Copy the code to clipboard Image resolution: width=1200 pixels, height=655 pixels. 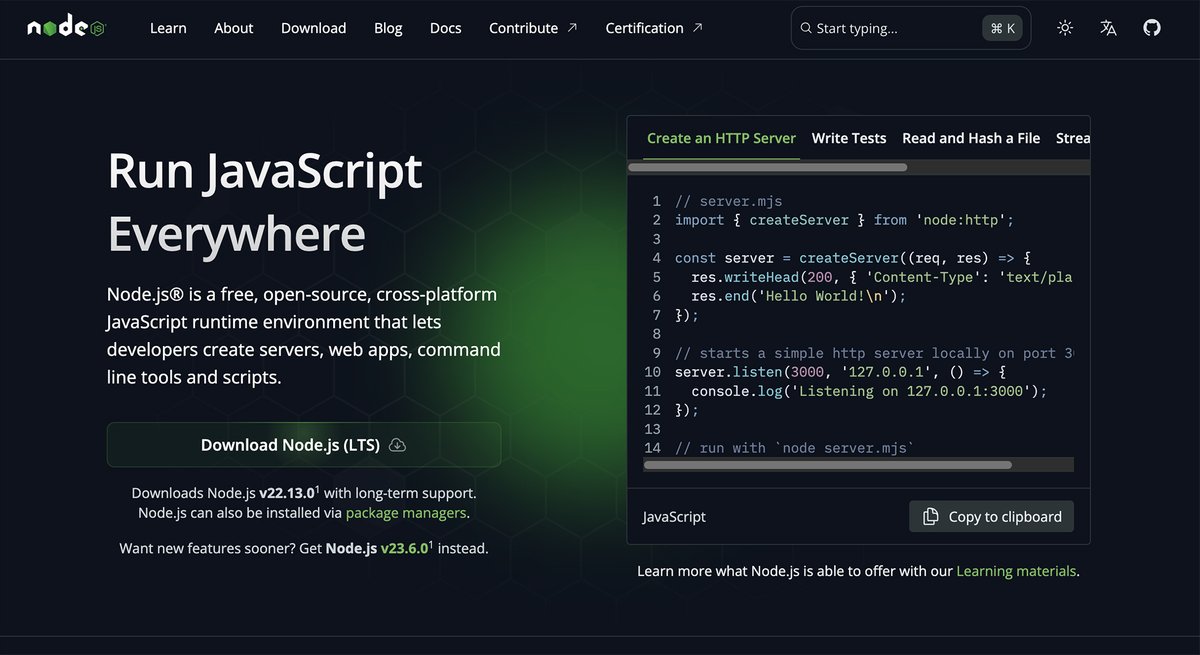tap(992, 516)
